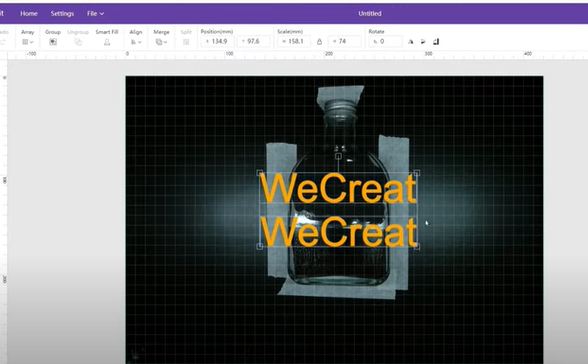Click the flip vertical icon
This screenshot has width=588, height=364.
(423, 42)
